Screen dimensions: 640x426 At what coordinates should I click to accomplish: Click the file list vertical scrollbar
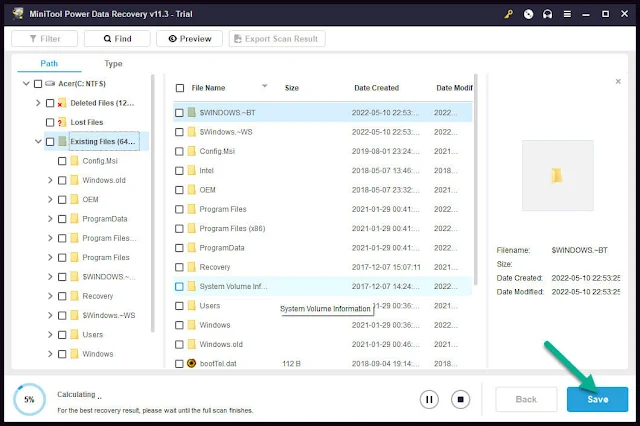[x=475, y=180]
